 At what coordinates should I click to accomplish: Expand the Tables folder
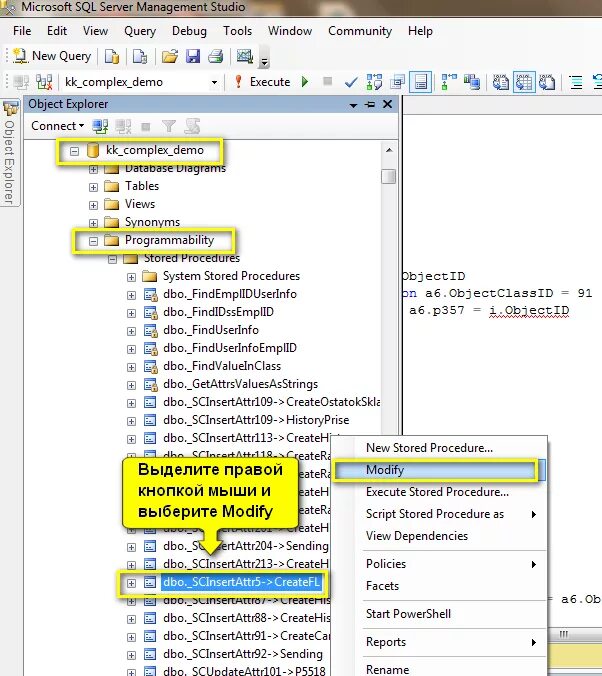[93, 187]
